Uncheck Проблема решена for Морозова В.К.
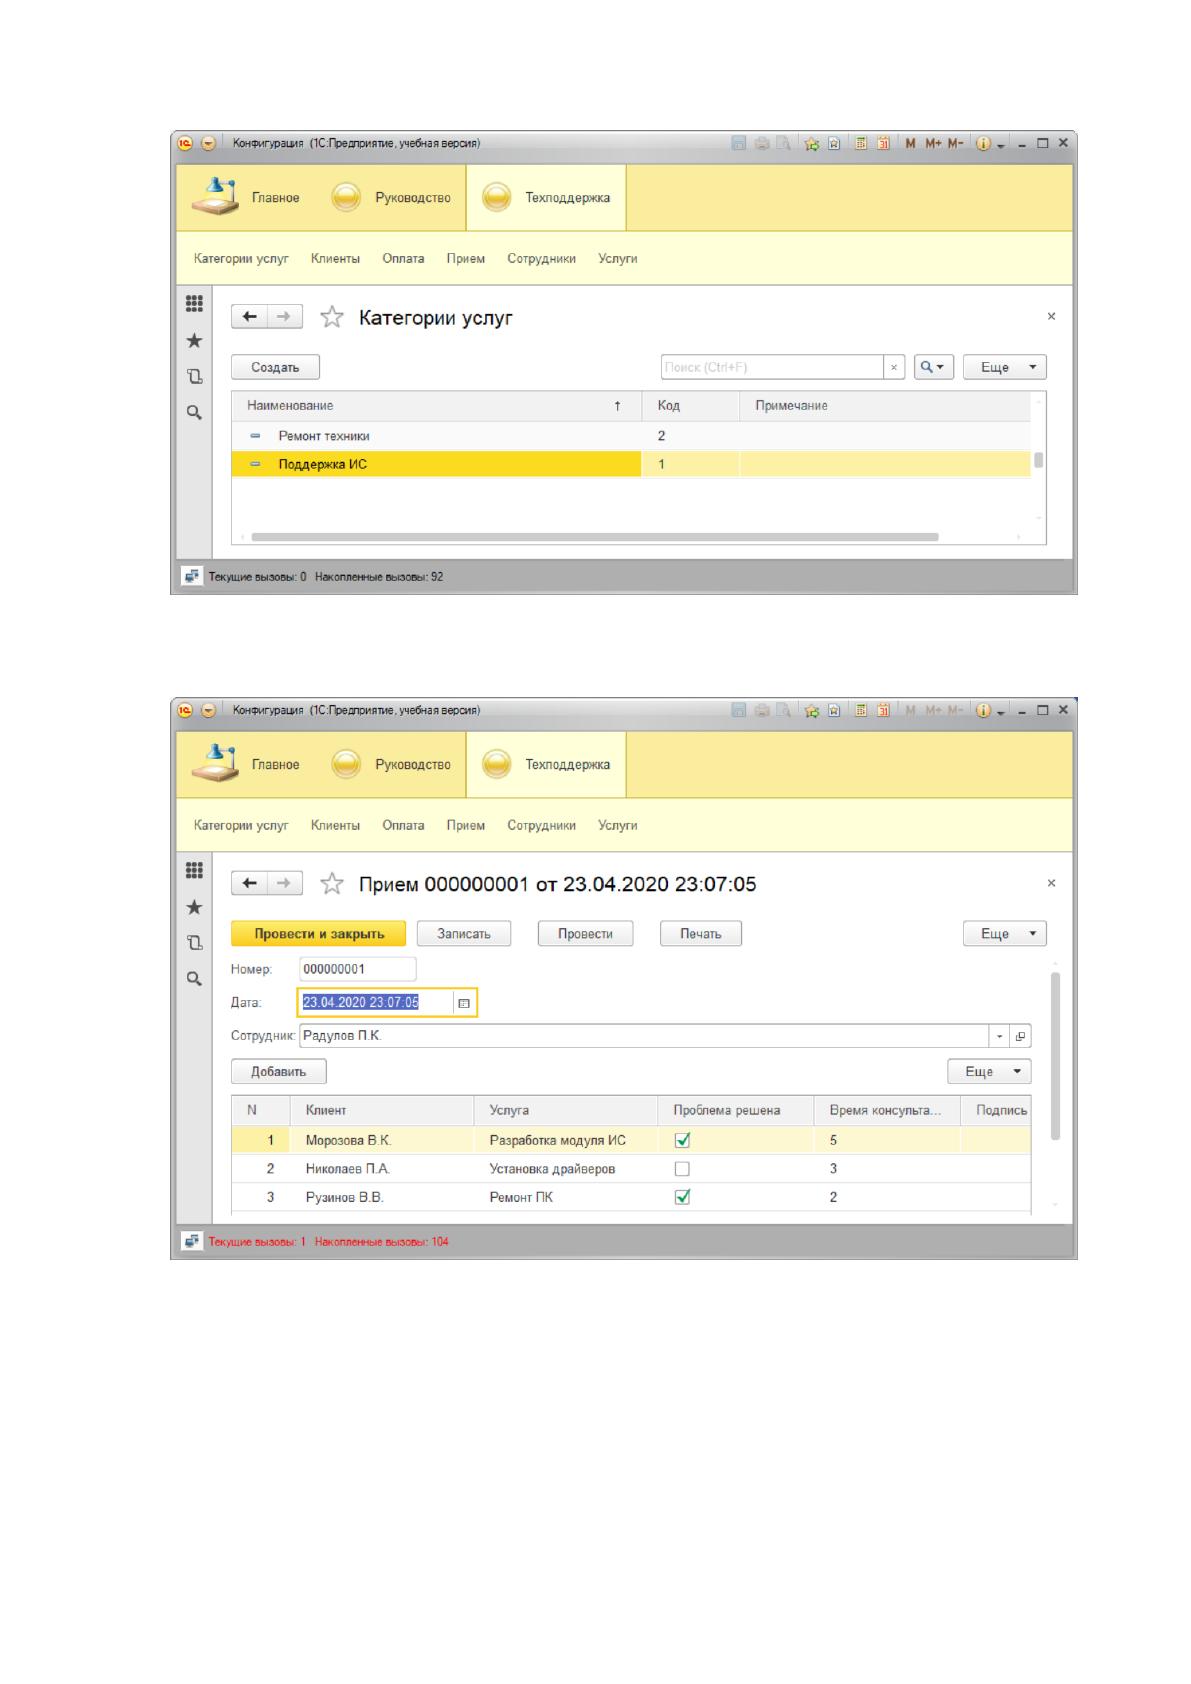Viewport: 1191px width, 1684px height. click(x=683, y=1140)
